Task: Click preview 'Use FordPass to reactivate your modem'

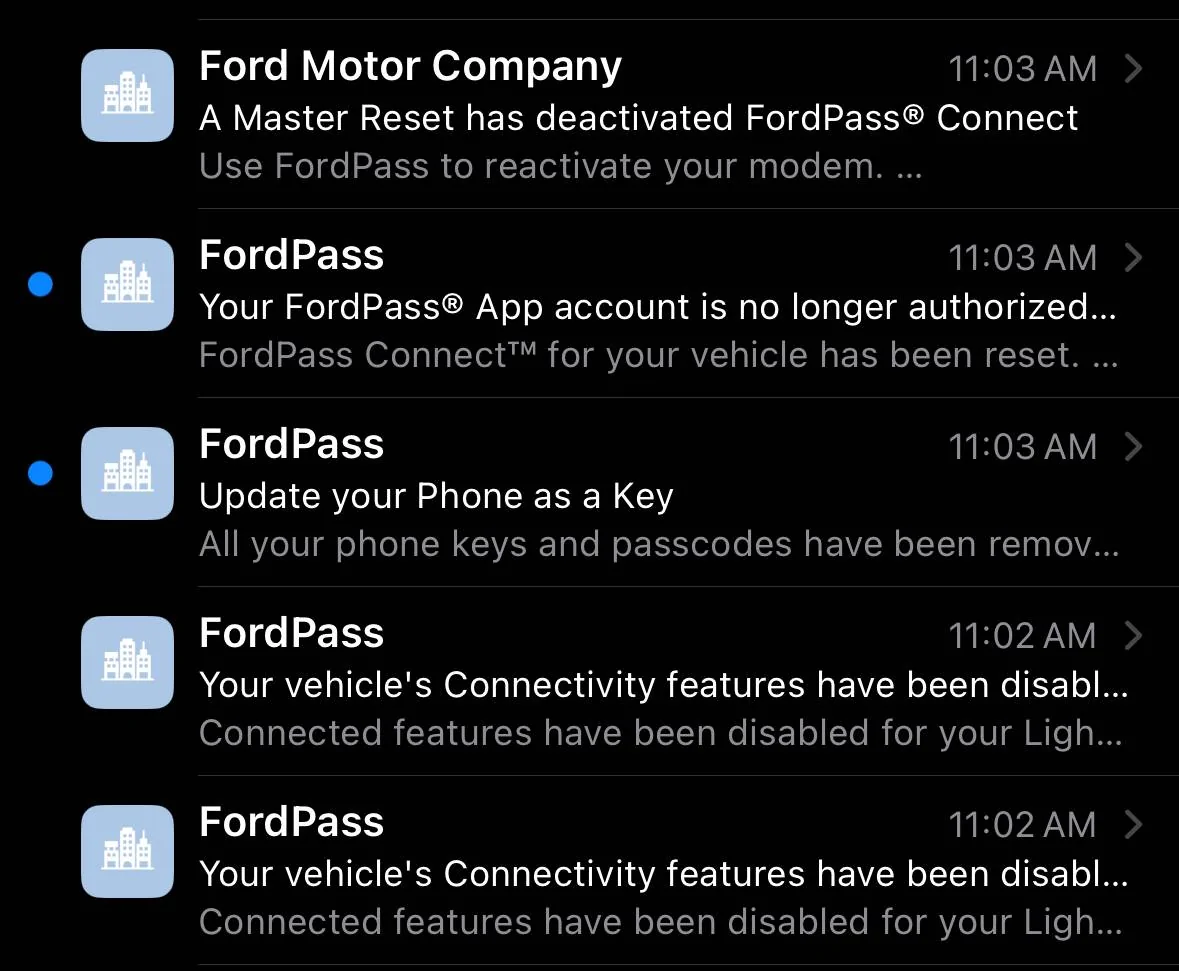Action: [560, 166]
